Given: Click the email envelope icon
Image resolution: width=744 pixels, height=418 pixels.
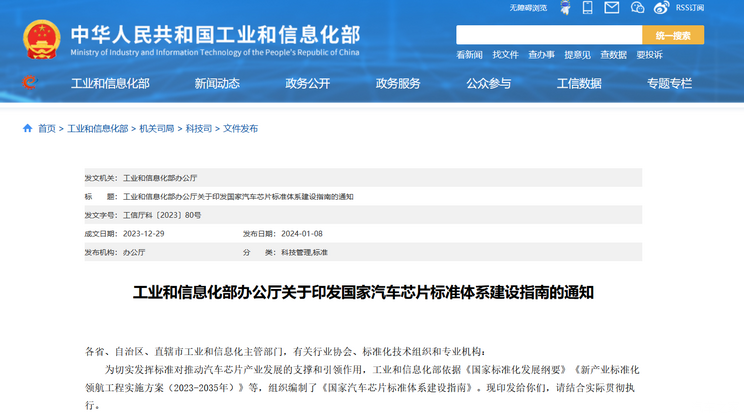Looking at the screenshot, I should [612, 8].
